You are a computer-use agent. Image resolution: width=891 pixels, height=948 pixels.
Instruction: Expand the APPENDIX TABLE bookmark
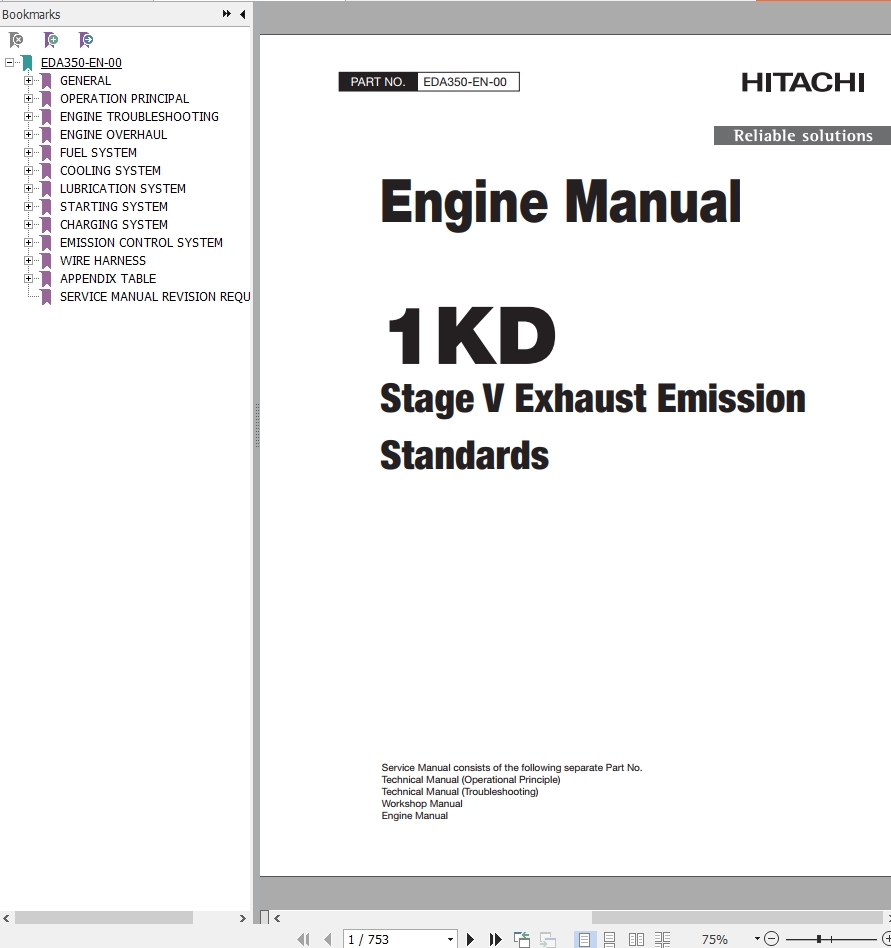(x=28, y=279)
